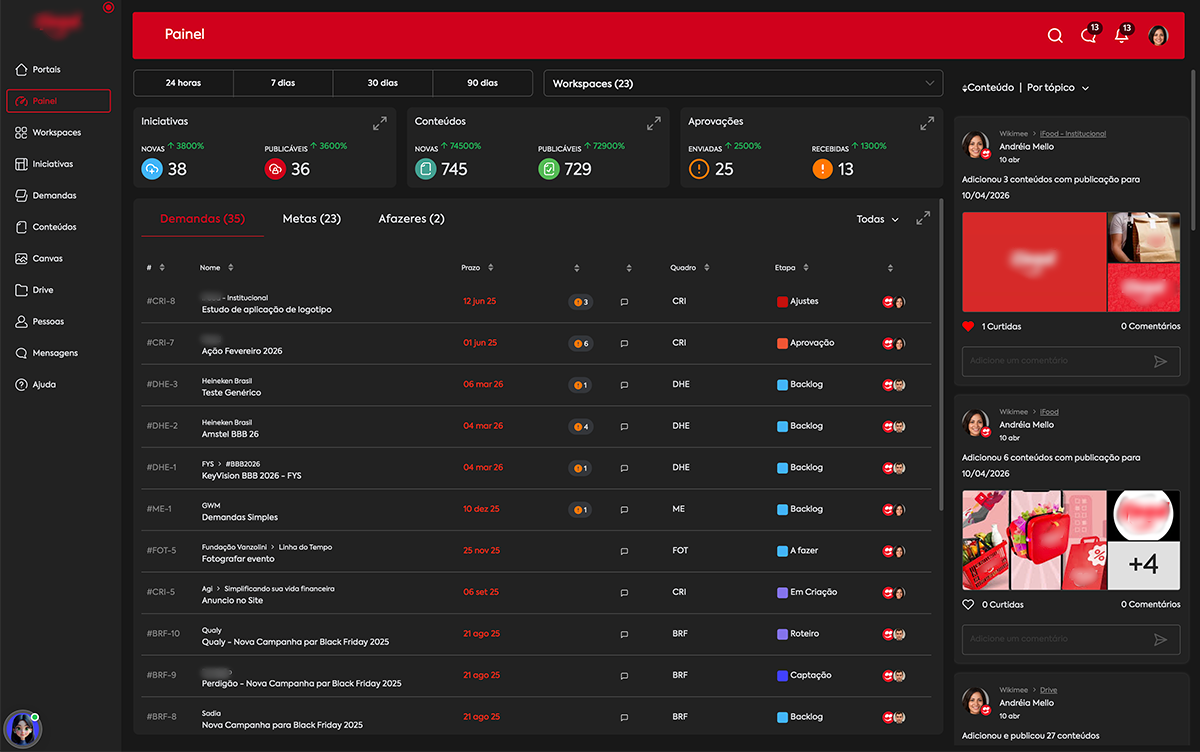Open the Todas filter dropdown
Image resolution: width=1200 pixels, height=752 pixels.
pyautogui.click(x=877, y=219)
